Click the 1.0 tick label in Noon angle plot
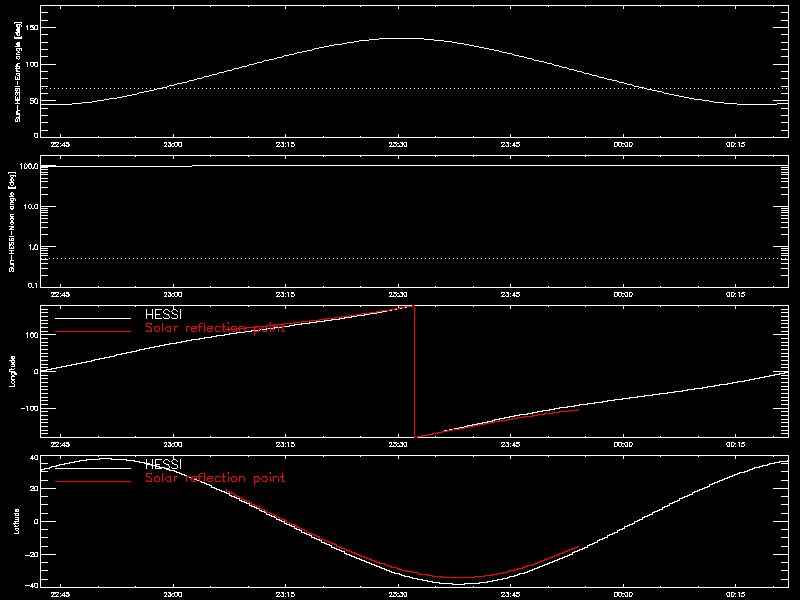The height and width of the screenshot is (600, 800). 33,247
